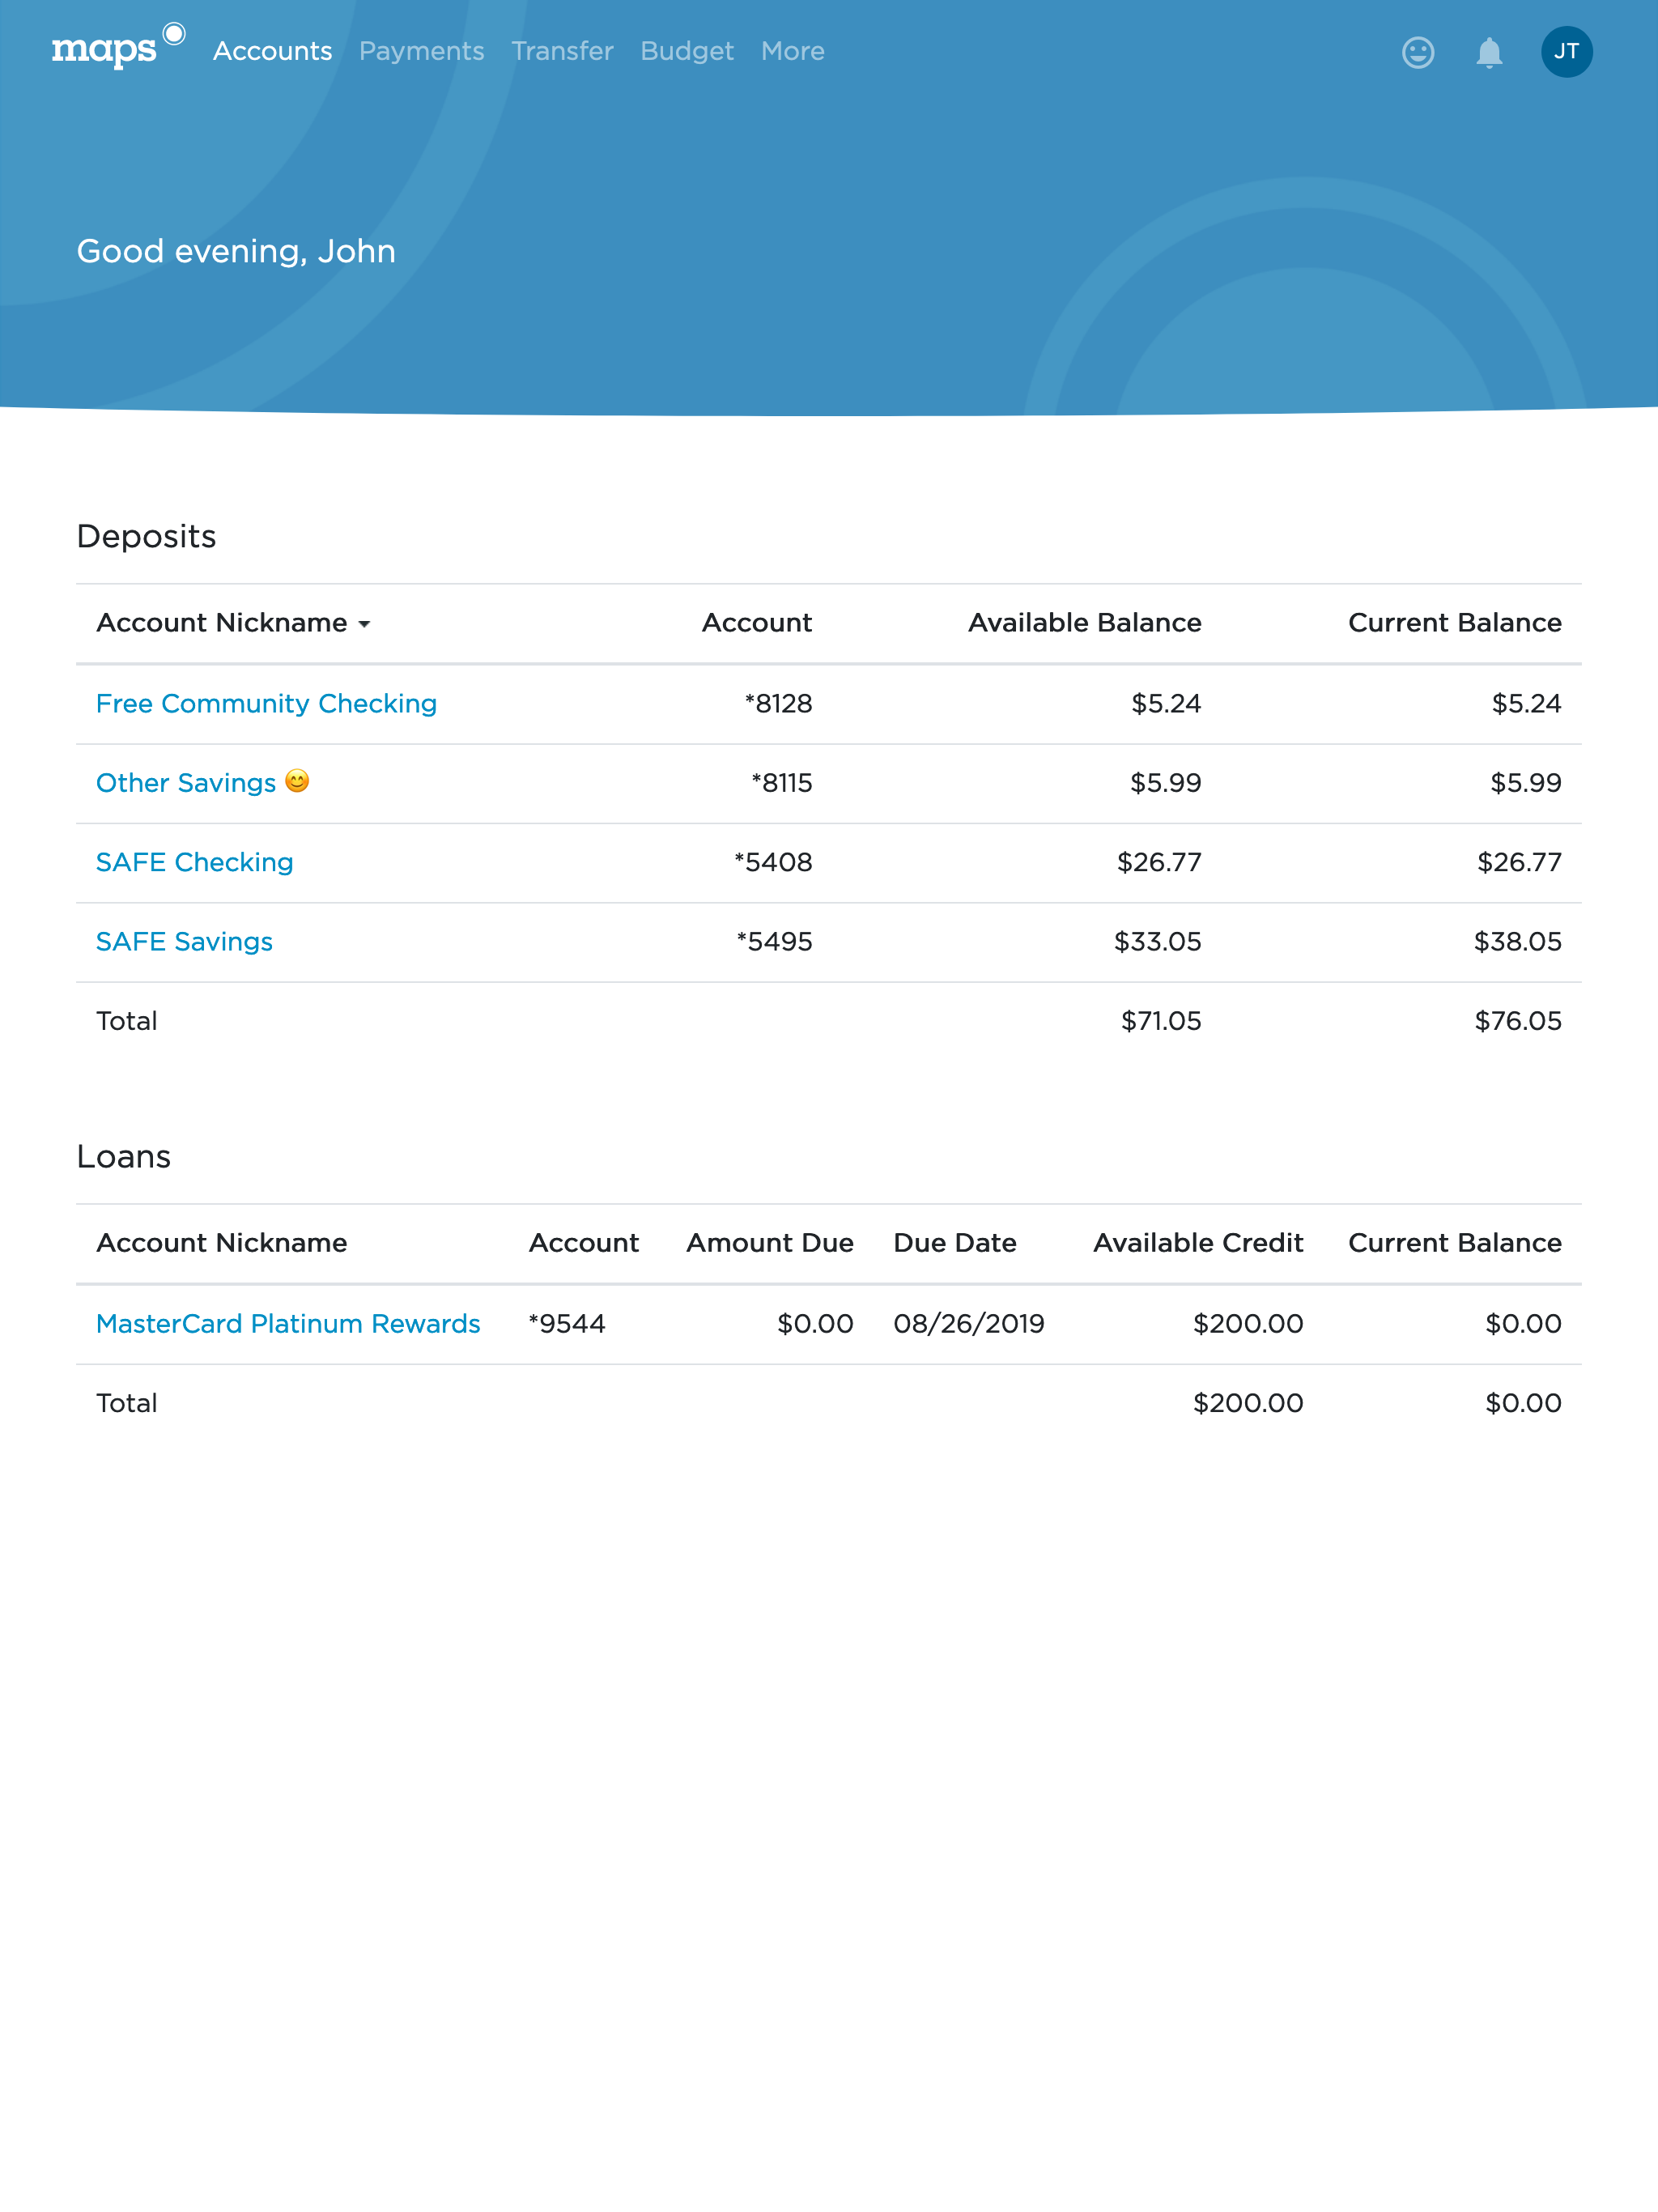This screenshot has width=1658, height=2212.
Task: Click the Good evening, John greeting
Action: (236, 251)
